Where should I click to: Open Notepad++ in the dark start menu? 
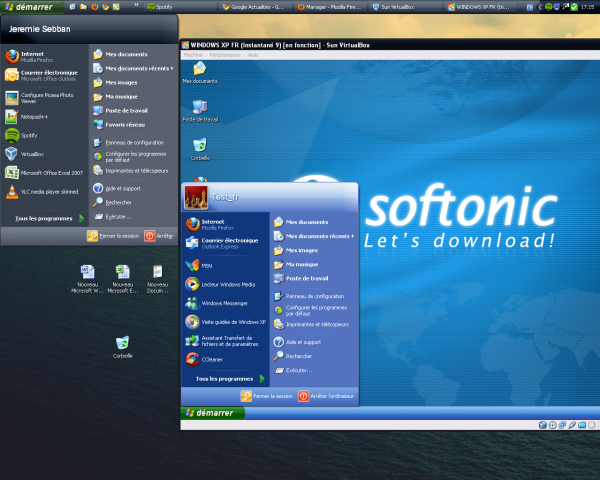pos(28,116)
